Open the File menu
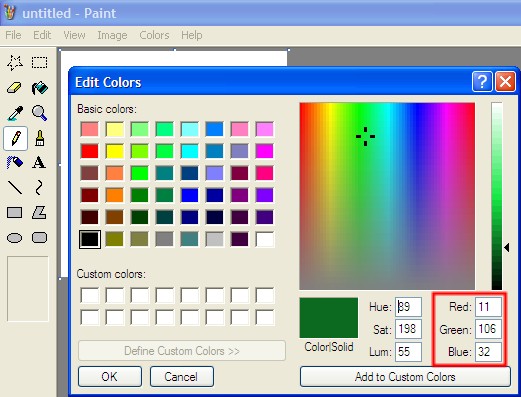 click(x=13, y=35)
